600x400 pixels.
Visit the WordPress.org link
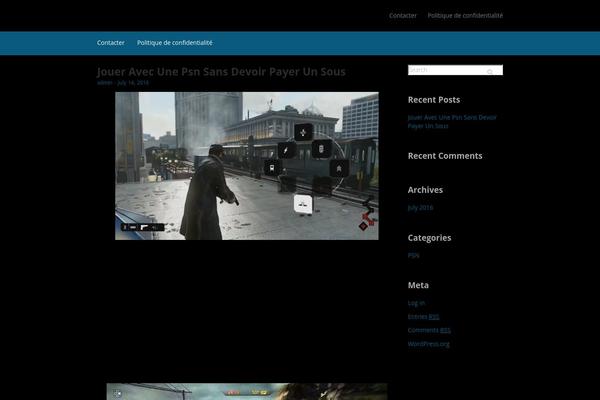tap(429, 344)
